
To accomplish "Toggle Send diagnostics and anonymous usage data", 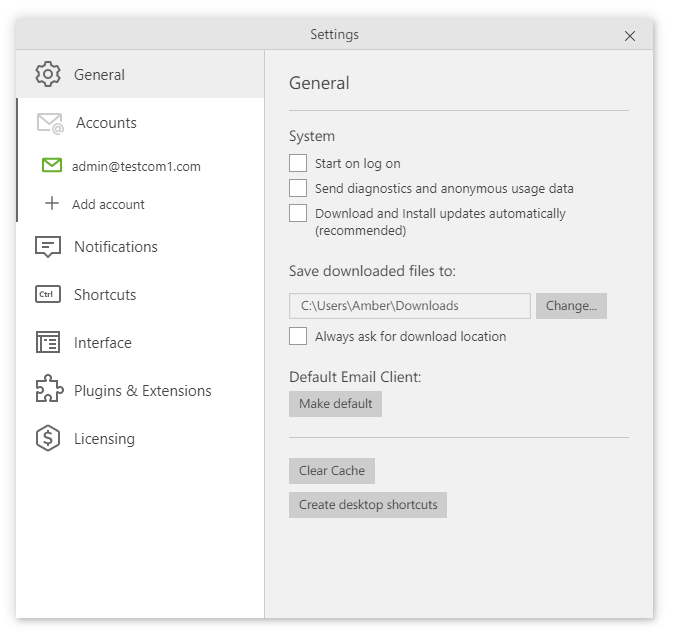I will click(298, 188).
